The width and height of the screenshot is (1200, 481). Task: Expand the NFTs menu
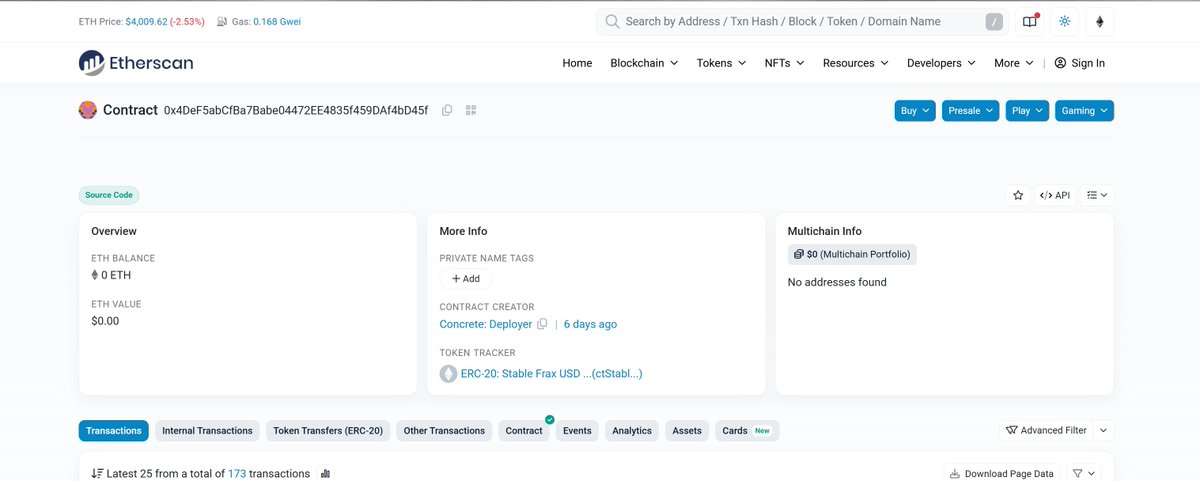784,63
